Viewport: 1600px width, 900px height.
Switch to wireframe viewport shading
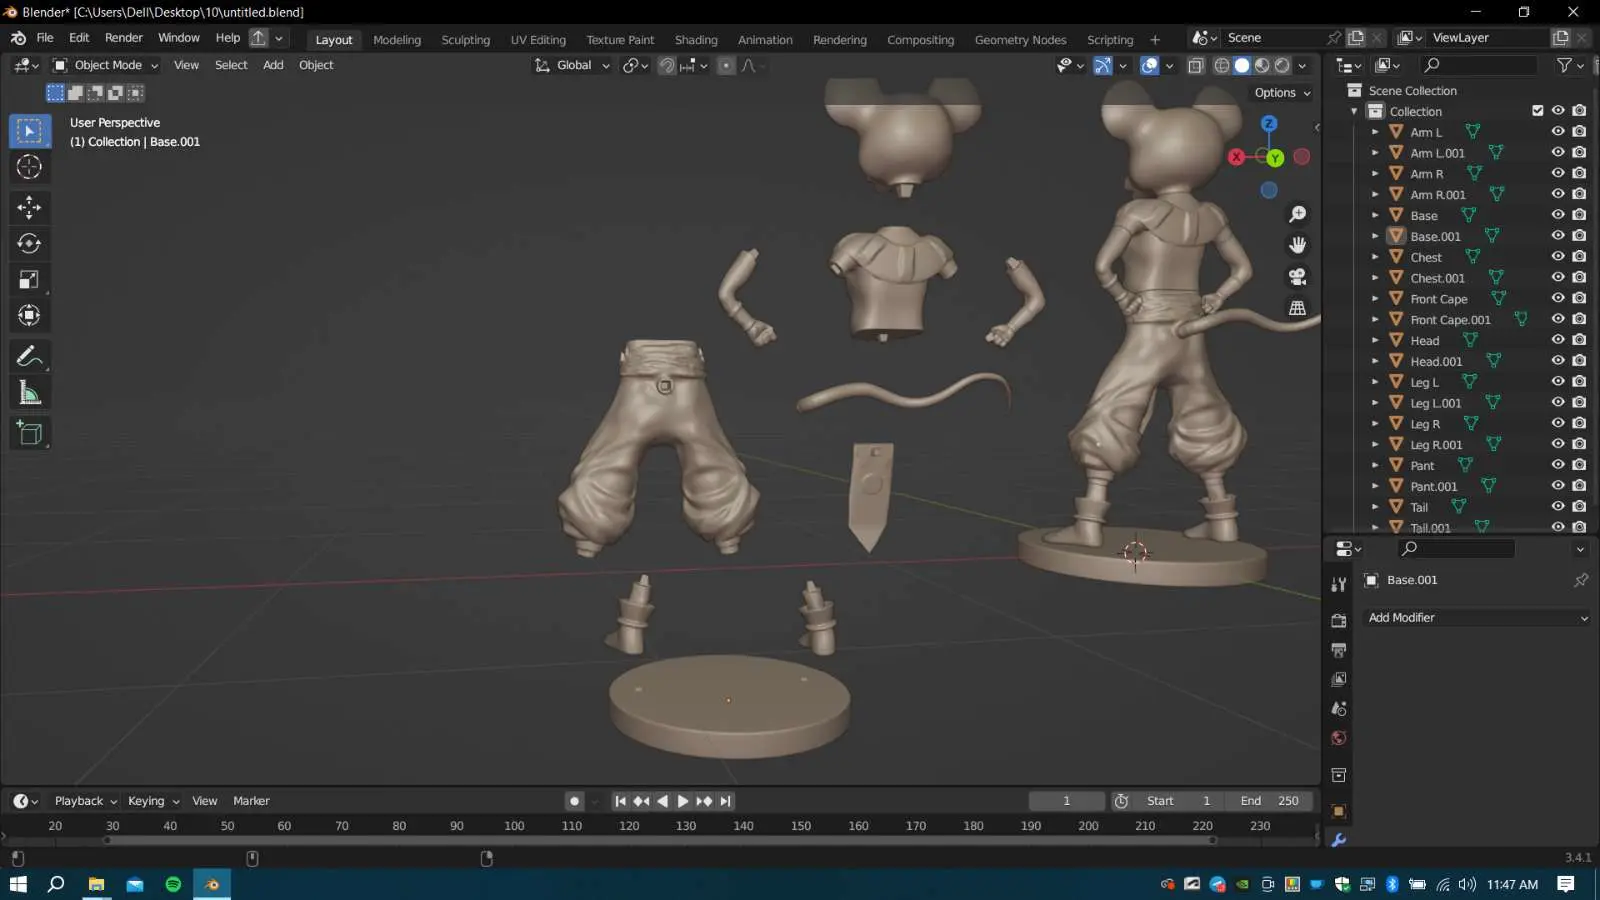click(x=1221, y=65)
